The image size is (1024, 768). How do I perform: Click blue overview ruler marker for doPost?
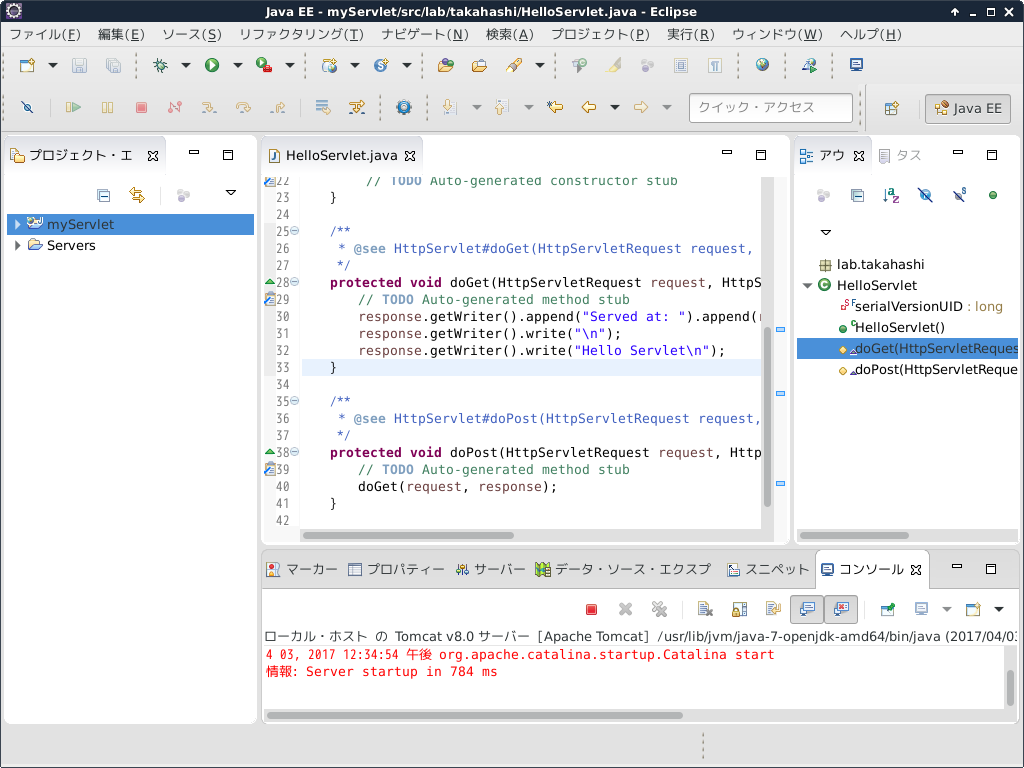pos(780,484)
